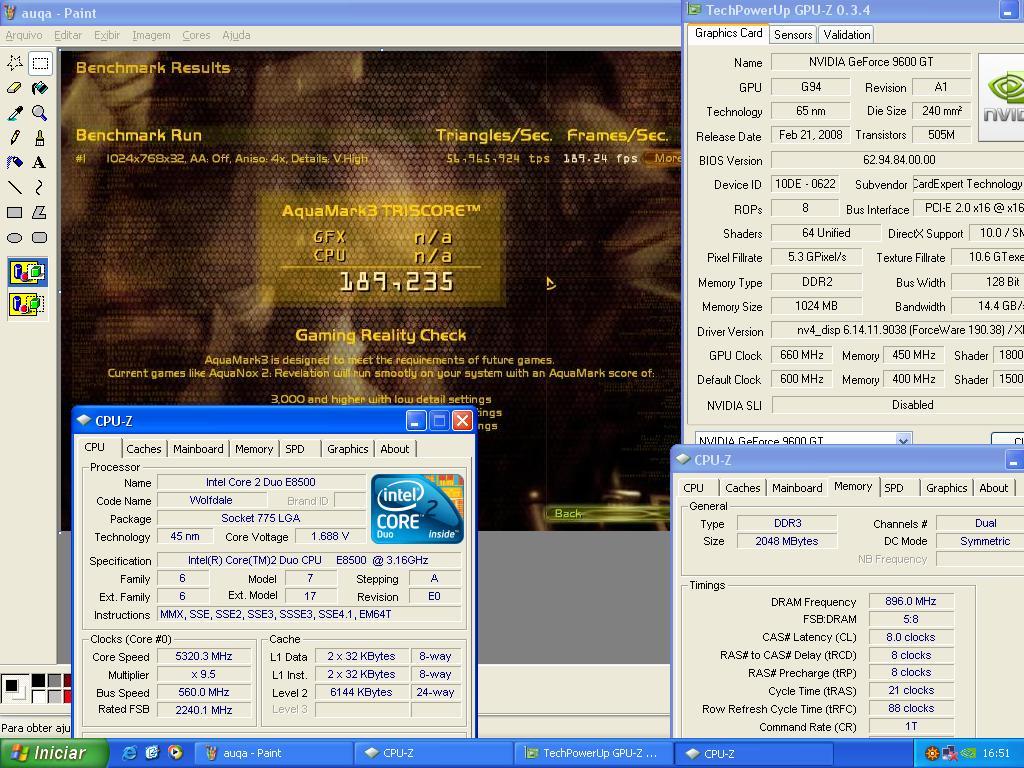Click the Iniciar start button

pyautogui.click(x=54, y=753)
